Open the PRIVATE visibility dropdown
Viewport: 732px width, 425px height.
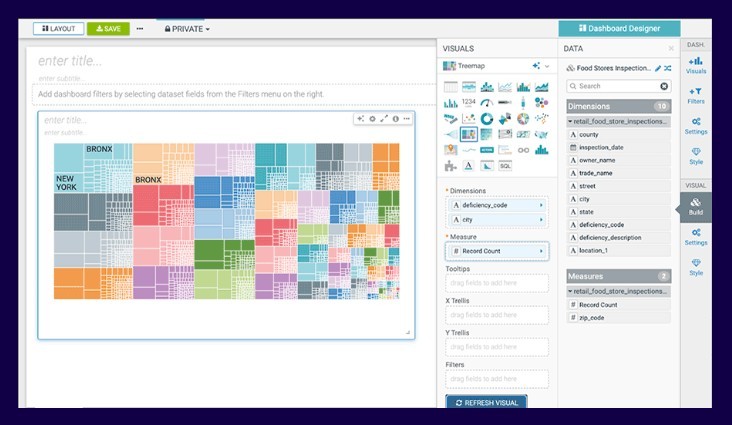pos(187,29)
